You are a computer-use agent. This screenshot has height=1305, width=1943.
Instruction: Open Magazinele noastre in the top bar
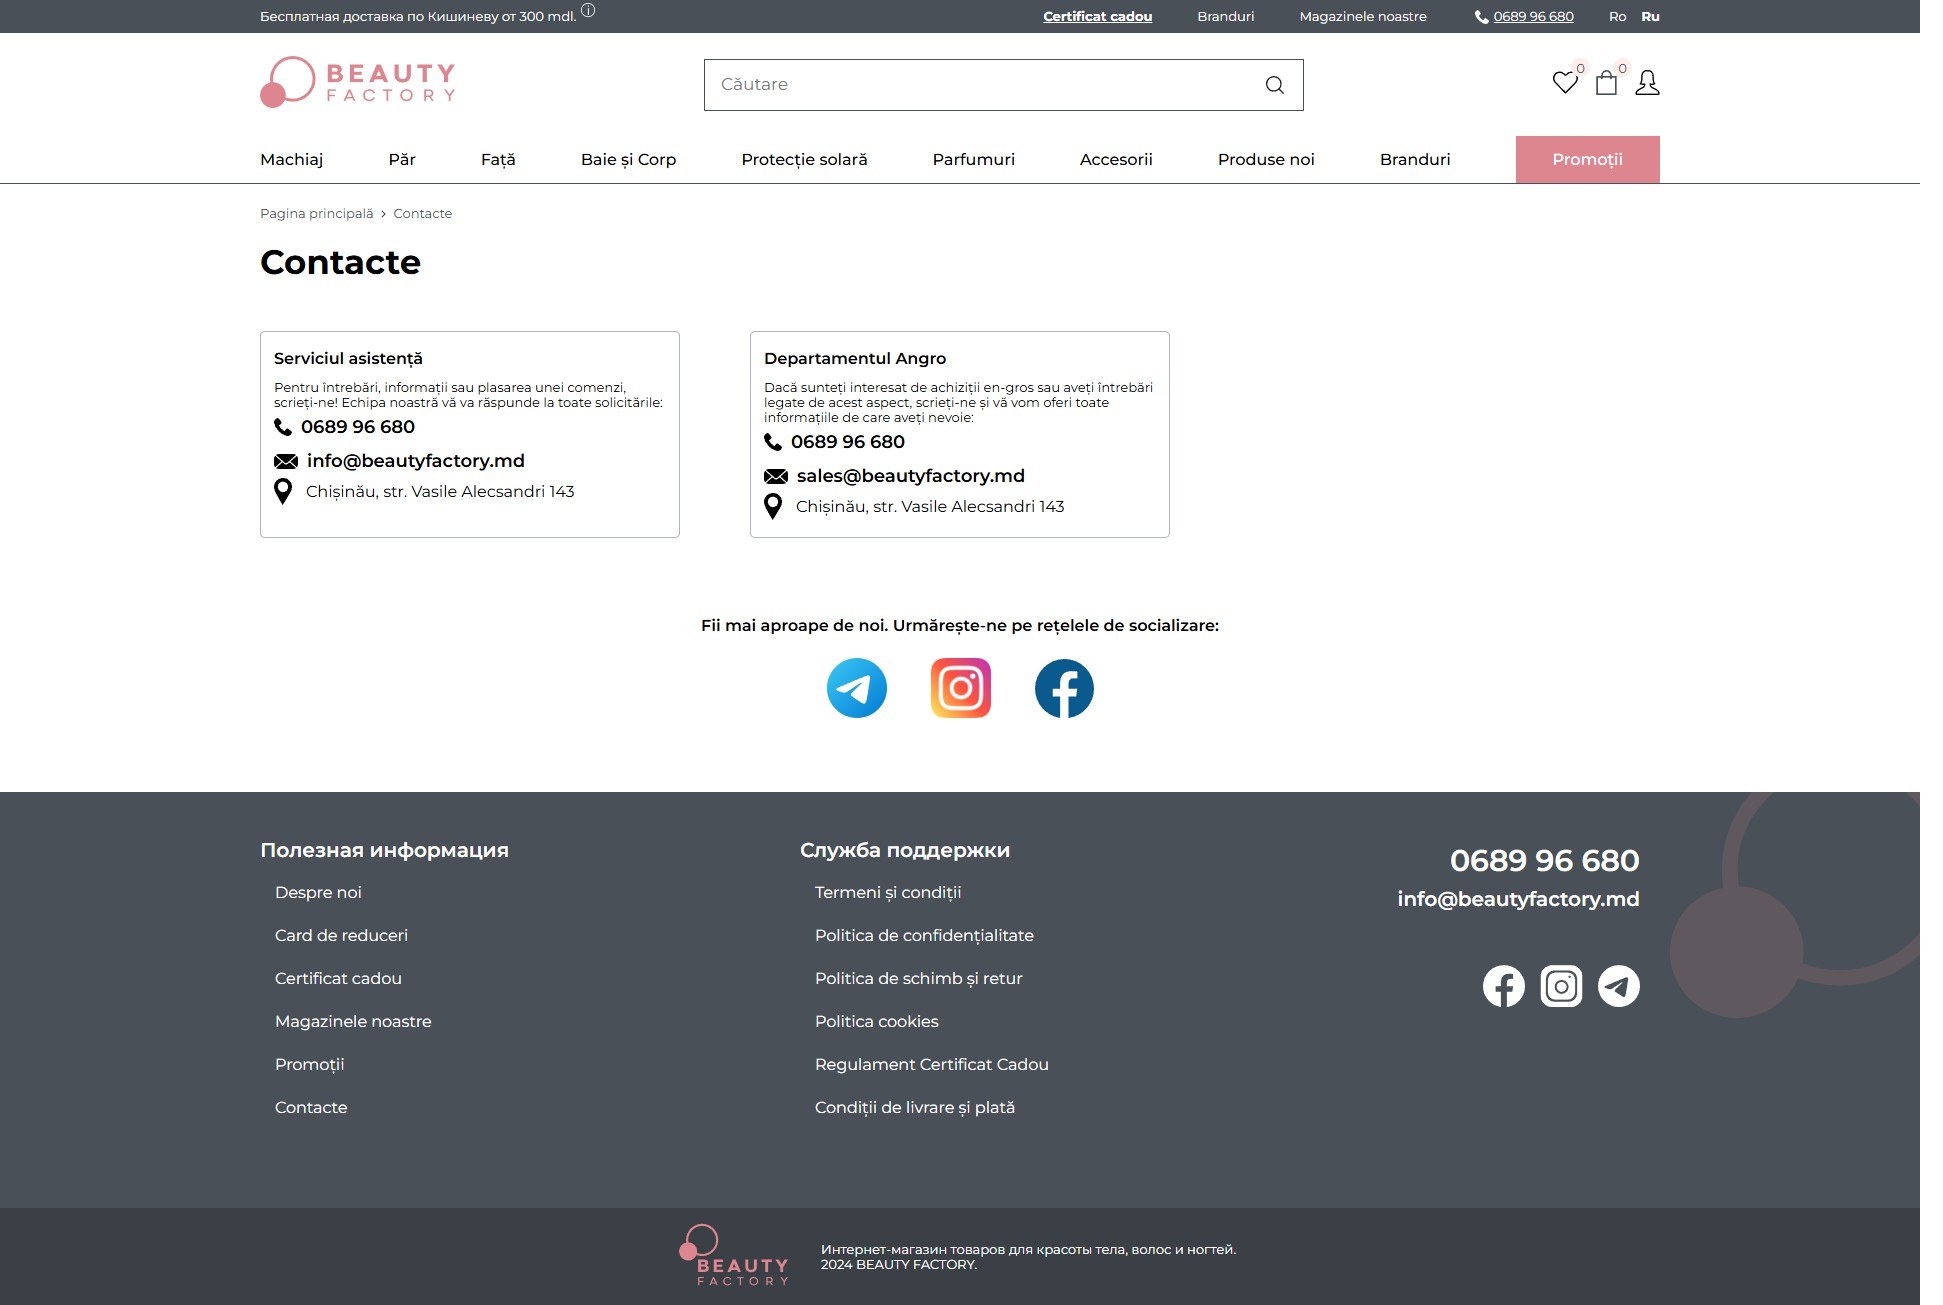tap(1363, 17)
